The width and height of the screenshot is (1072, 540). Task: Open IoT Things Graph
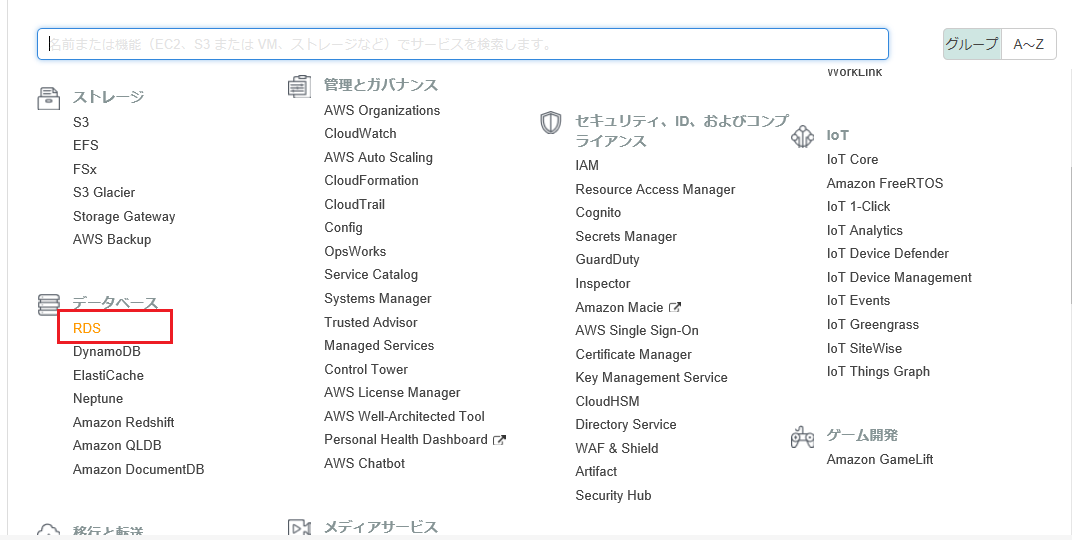click(878, 372)
